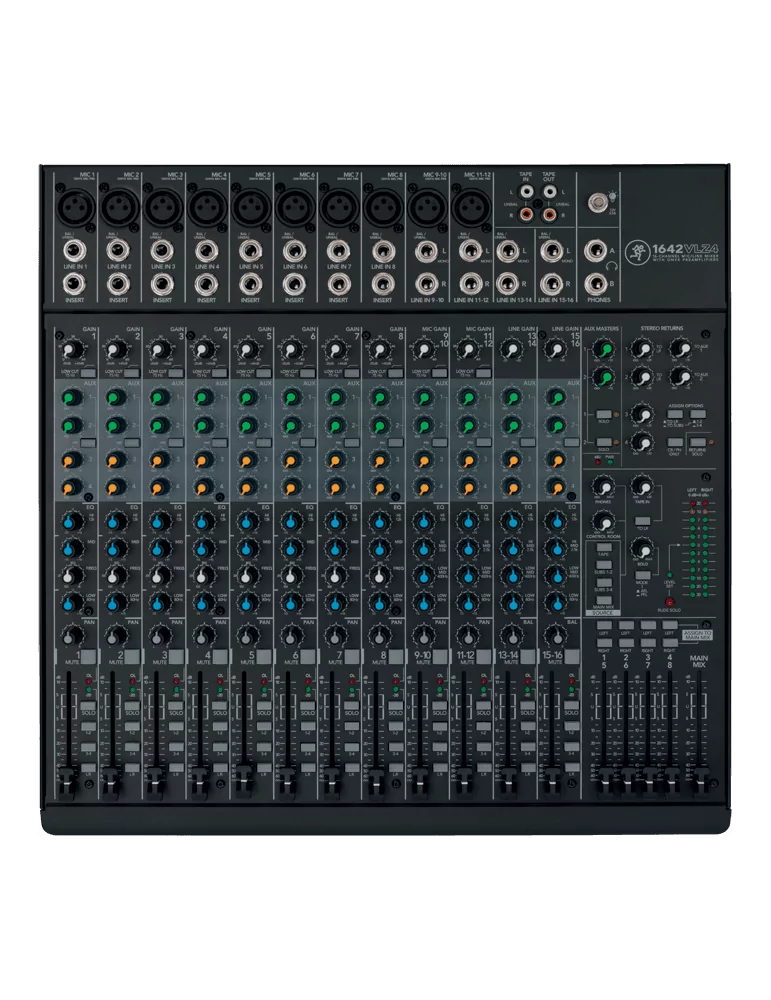The image size is (771, 1000).
Task: Toggle Aux Master 2 SOLO button
Action: (x=603, y=442)
